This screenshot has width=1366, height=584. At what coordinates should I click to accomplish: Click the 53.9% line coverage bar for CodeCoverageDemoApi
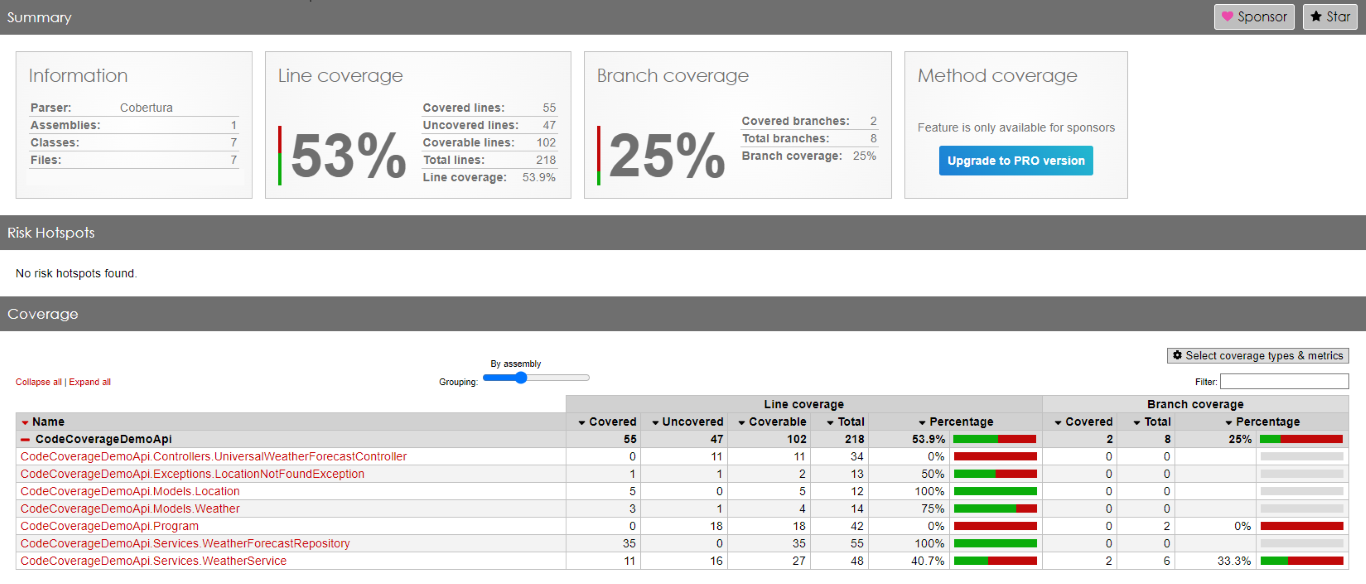(x=995, y=439)
